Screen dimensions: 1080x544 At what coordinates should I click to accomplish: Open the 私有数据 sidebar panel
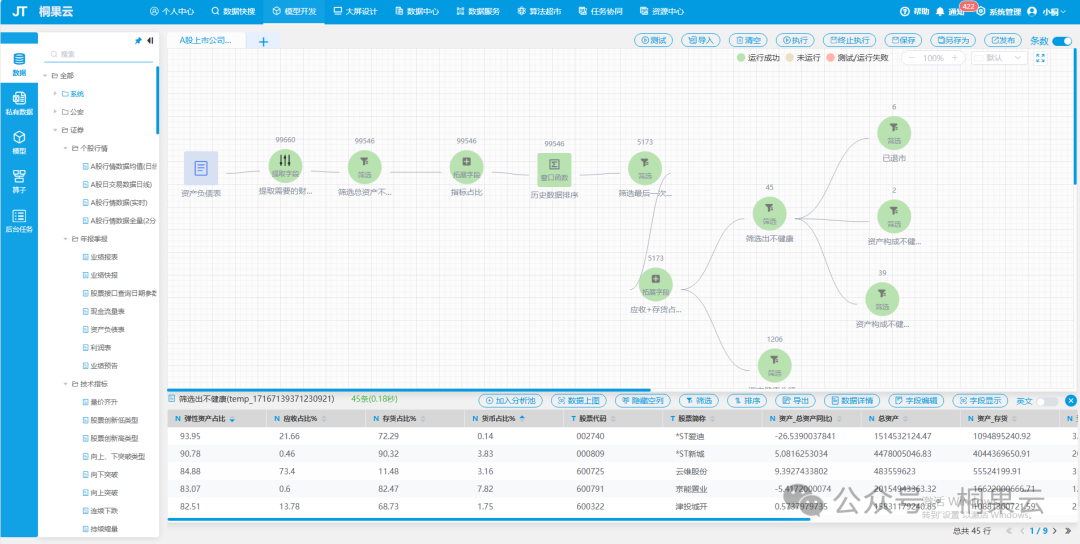[19, 102]
